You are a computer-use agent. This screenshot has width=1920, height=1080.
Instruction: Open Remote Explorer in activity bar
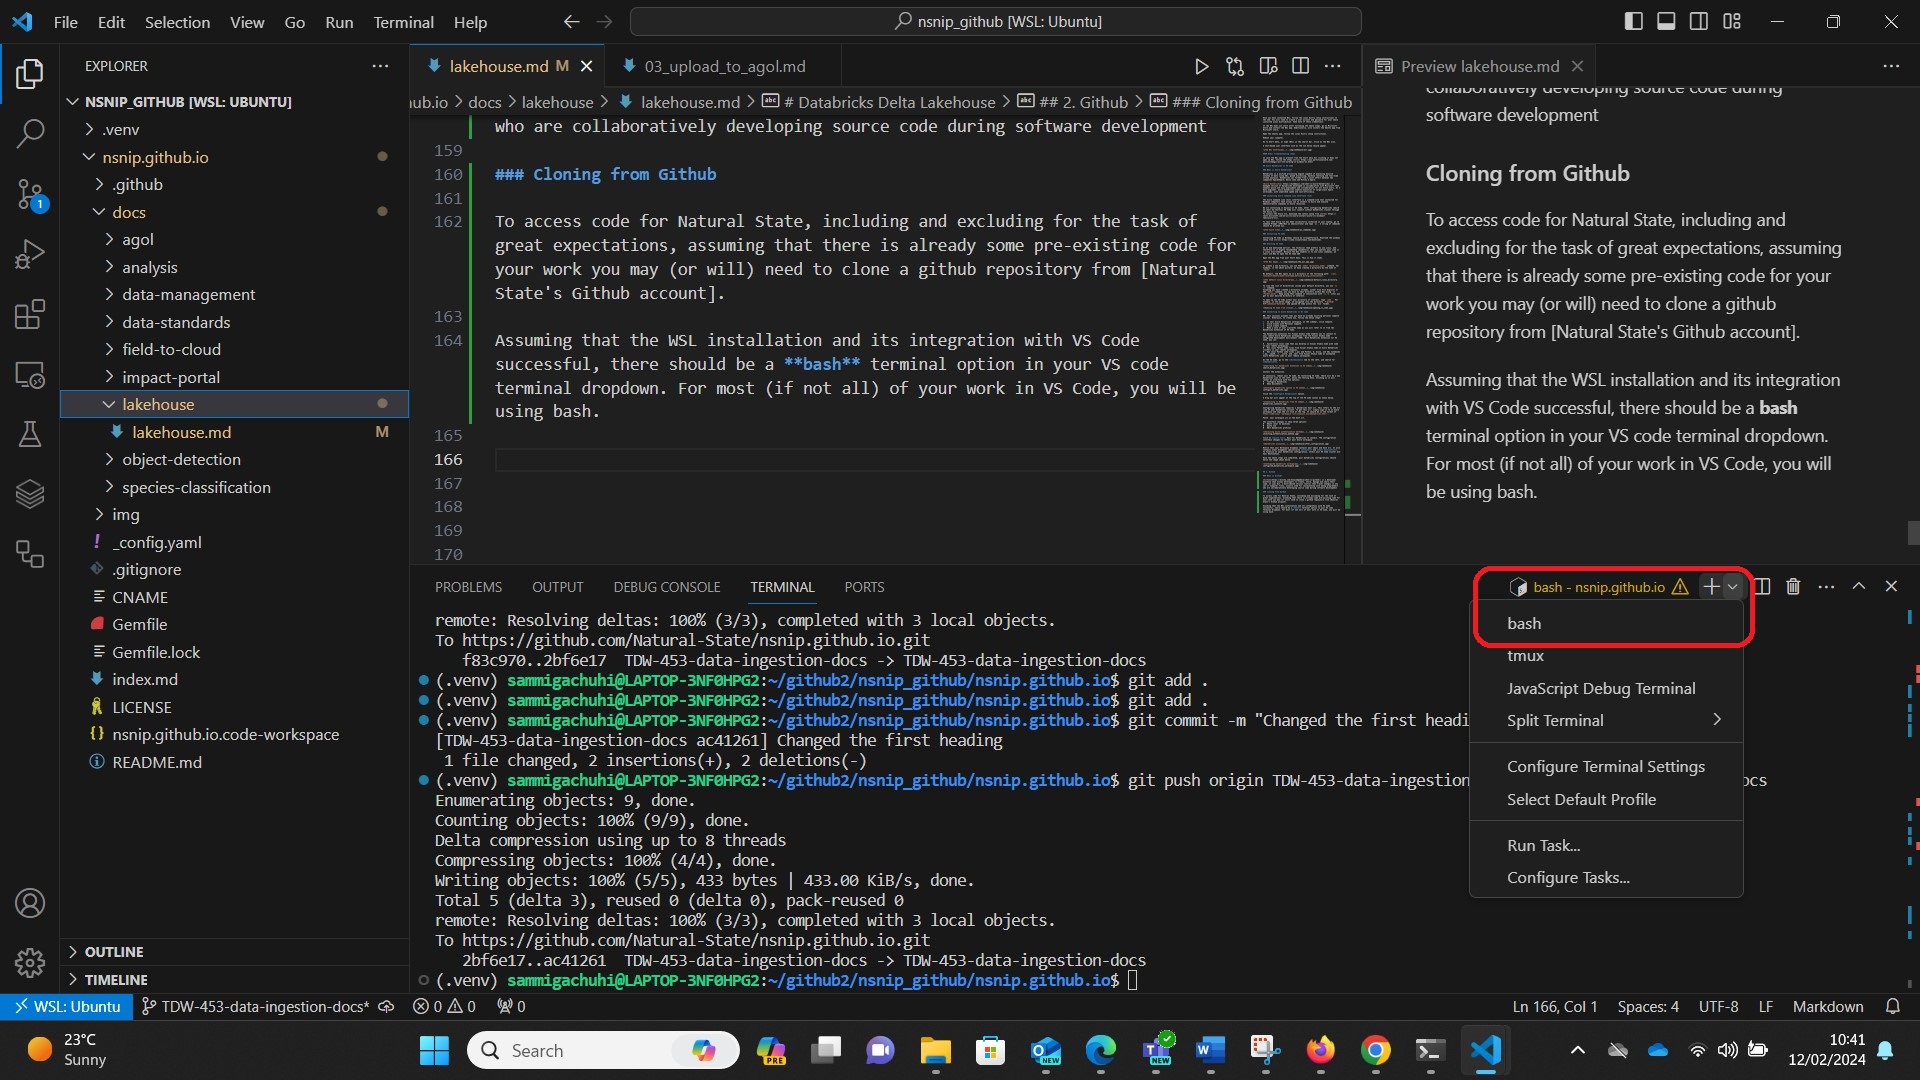pos(30,375)
